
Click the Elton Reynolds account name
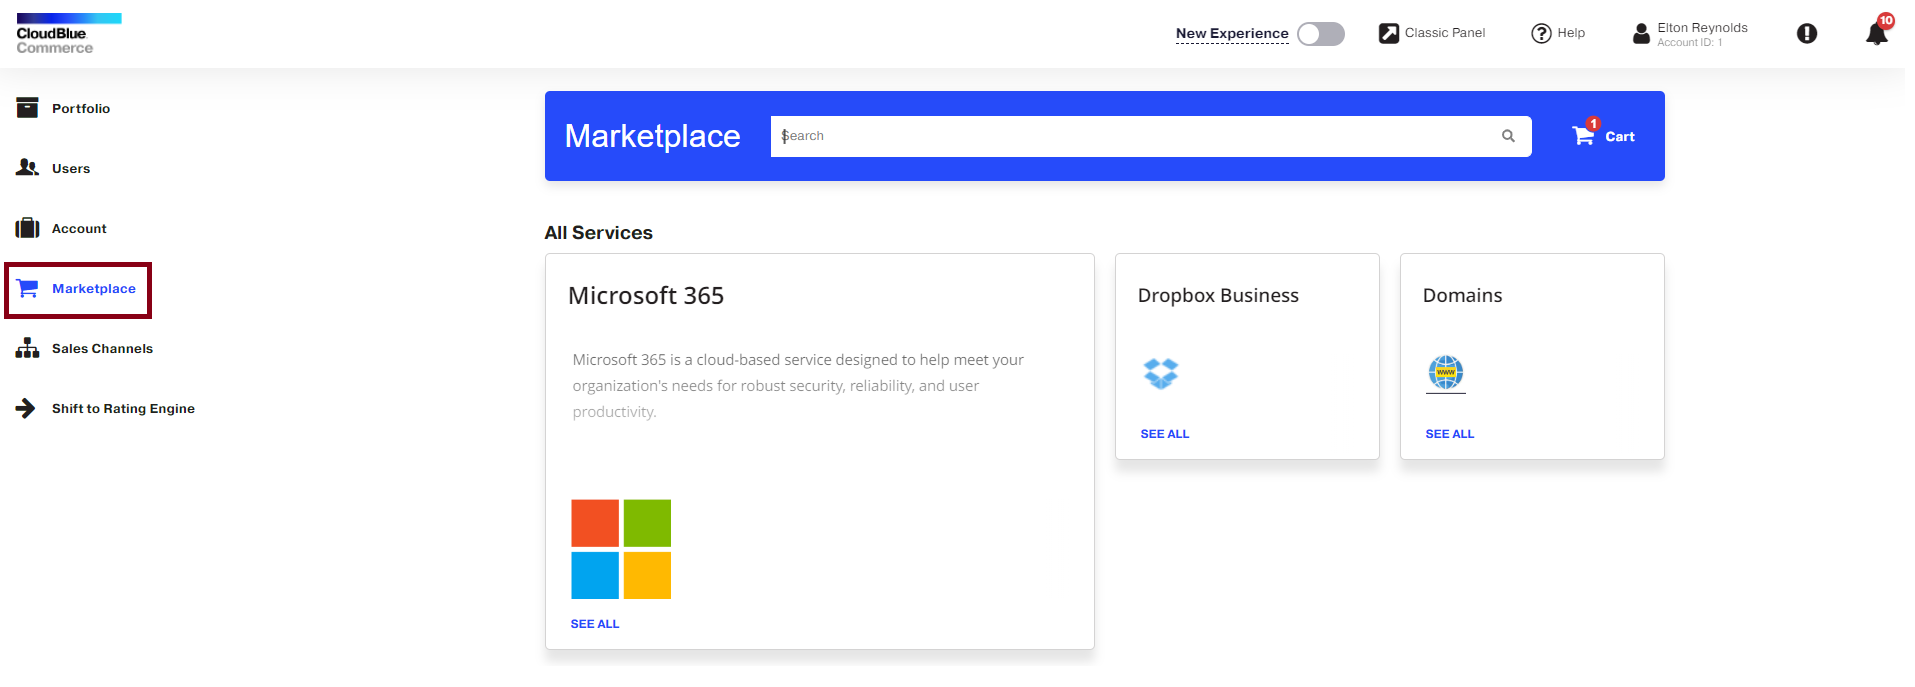[x=1702, y=28]
